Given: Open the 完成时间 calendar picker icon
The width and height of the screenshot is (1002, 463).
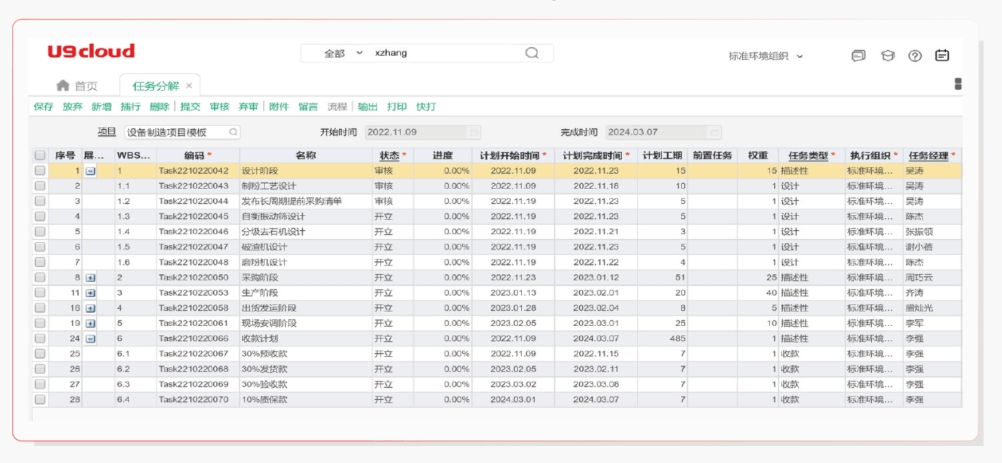Looking at the screenshot, I should pos(714,132).
